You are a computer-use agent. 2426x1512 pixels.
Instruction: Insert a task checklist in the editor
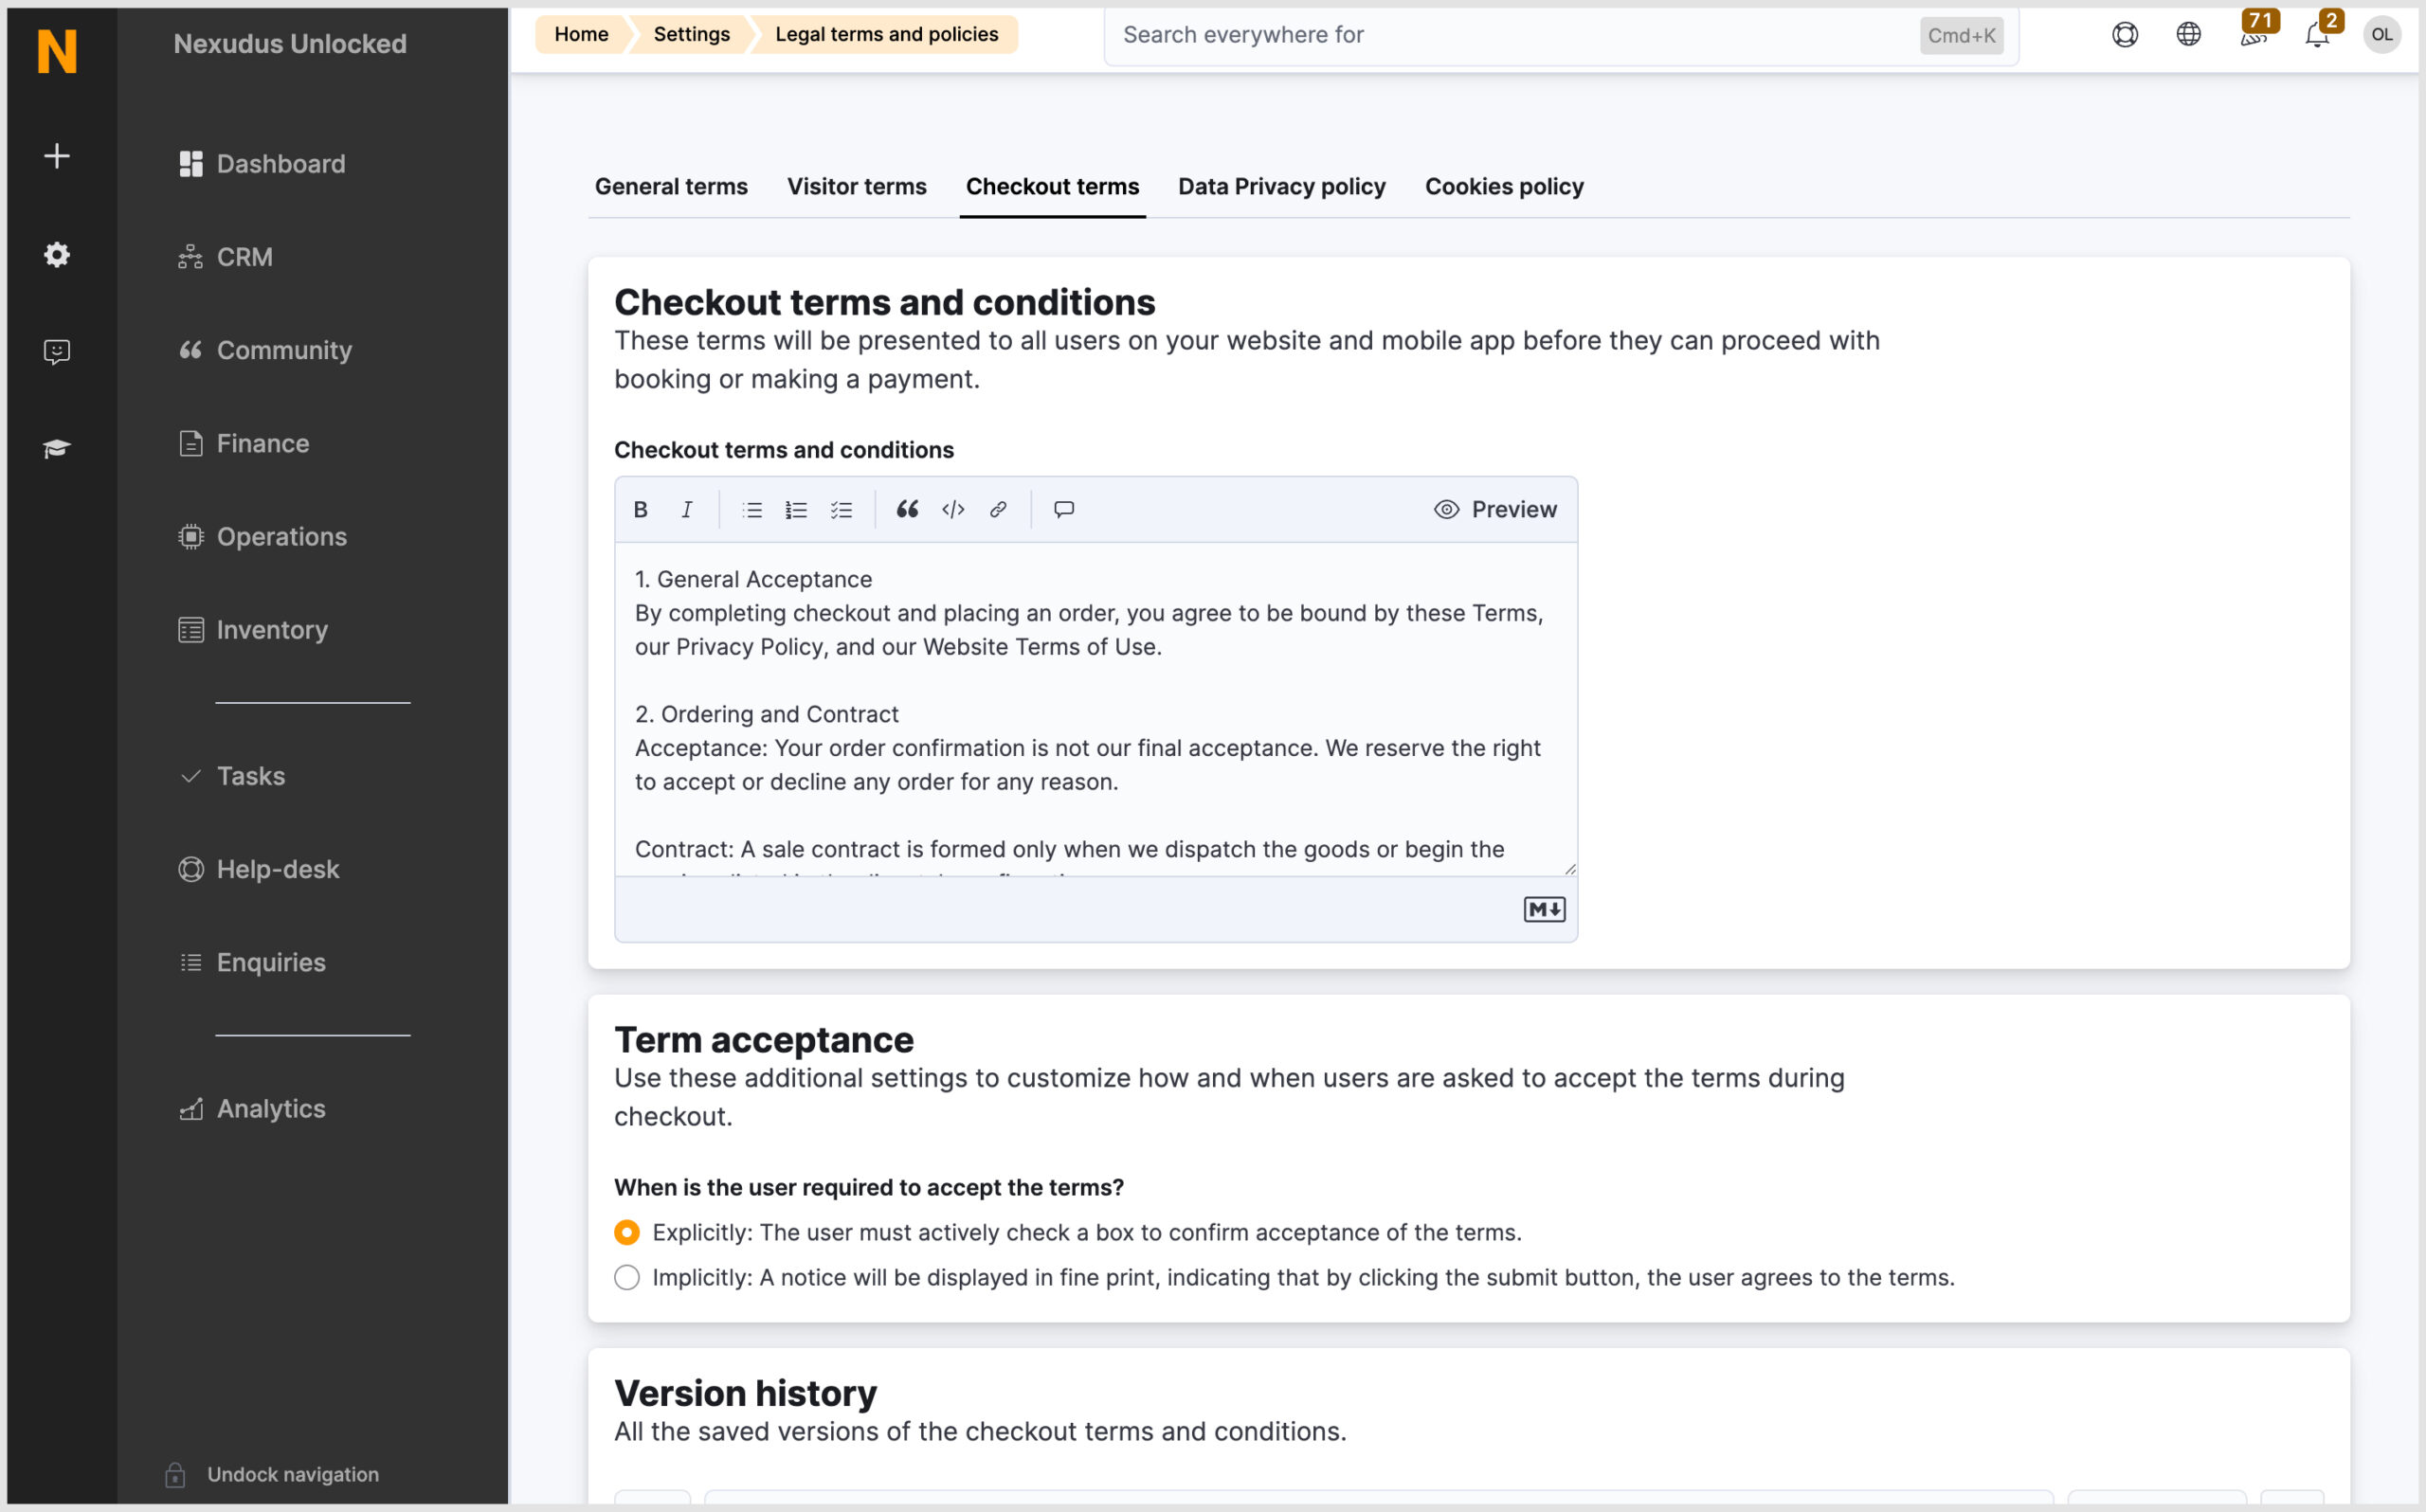(x=842, y=509)
